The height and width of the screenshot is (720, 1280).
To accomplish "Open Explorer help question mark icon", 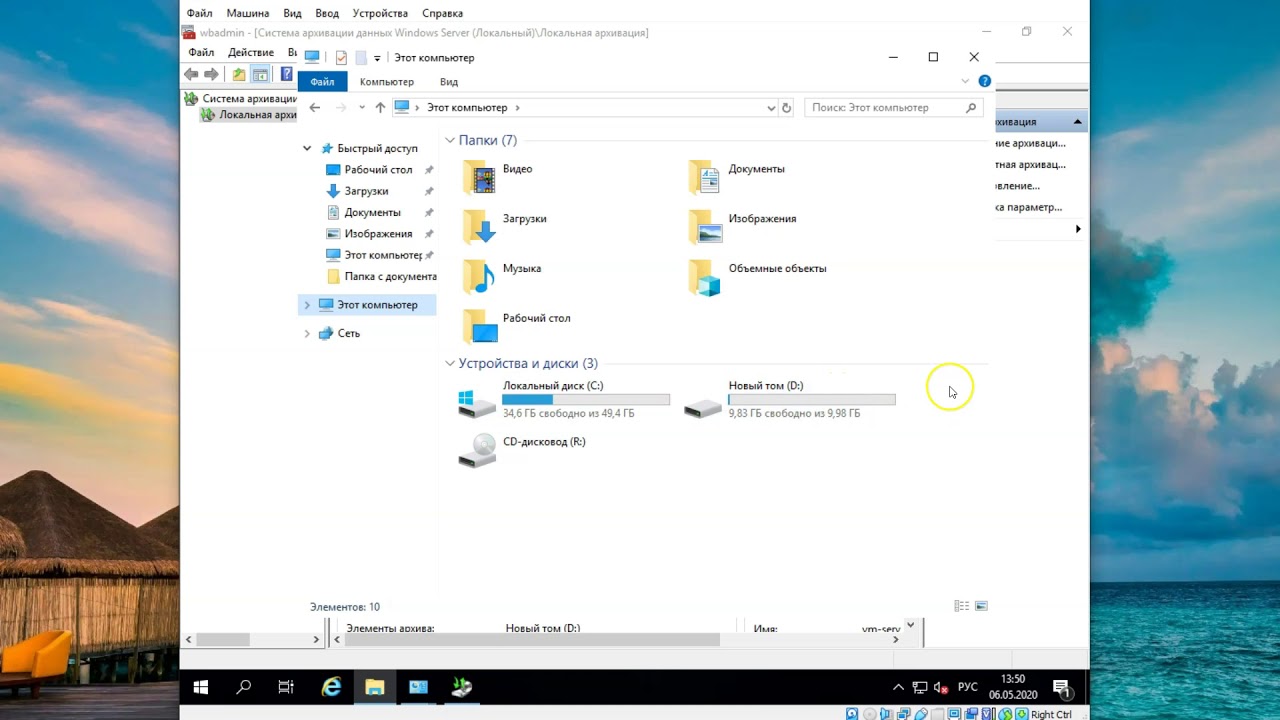I will pos(984,81).
